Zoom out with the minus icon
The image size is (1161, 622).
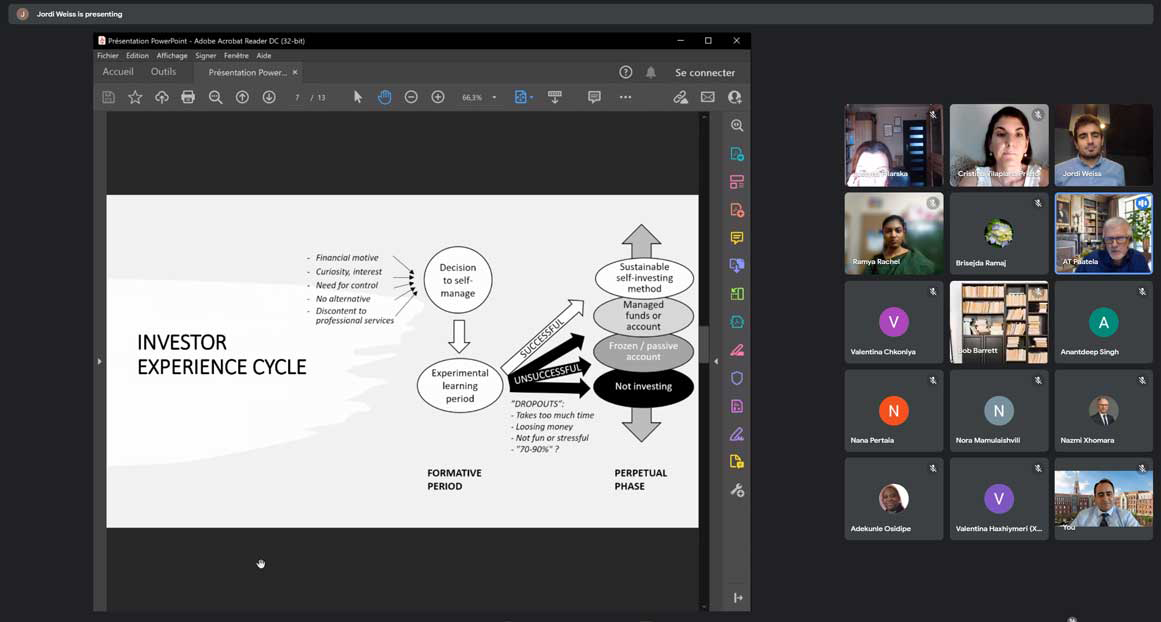(x=411, y=97)
